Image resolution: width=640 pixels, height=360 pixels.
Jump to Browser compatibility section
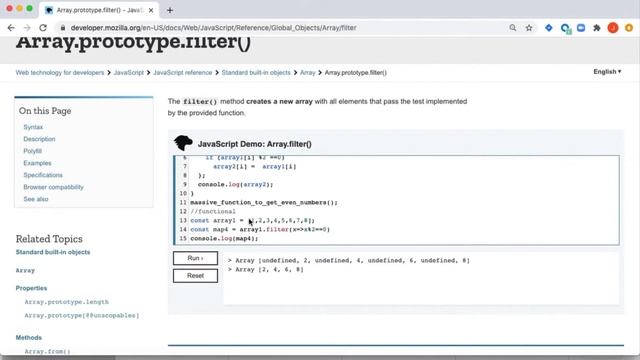click(x=53, y=187)
